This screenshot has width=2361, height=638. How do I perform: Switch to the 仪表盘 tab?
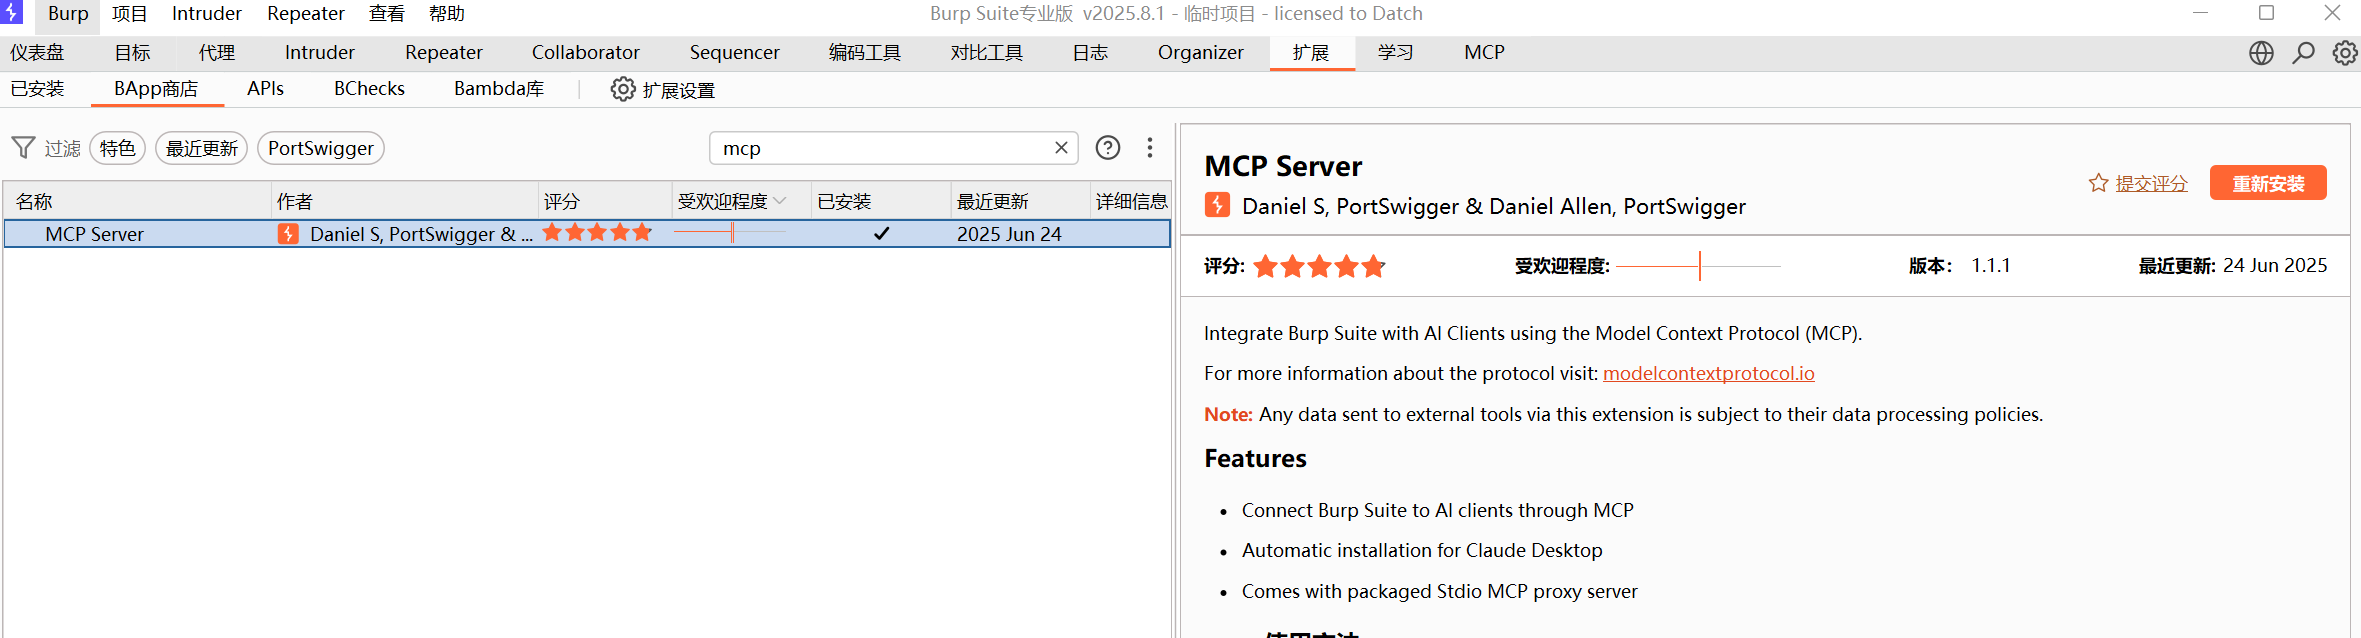click(x=37, y=53)
